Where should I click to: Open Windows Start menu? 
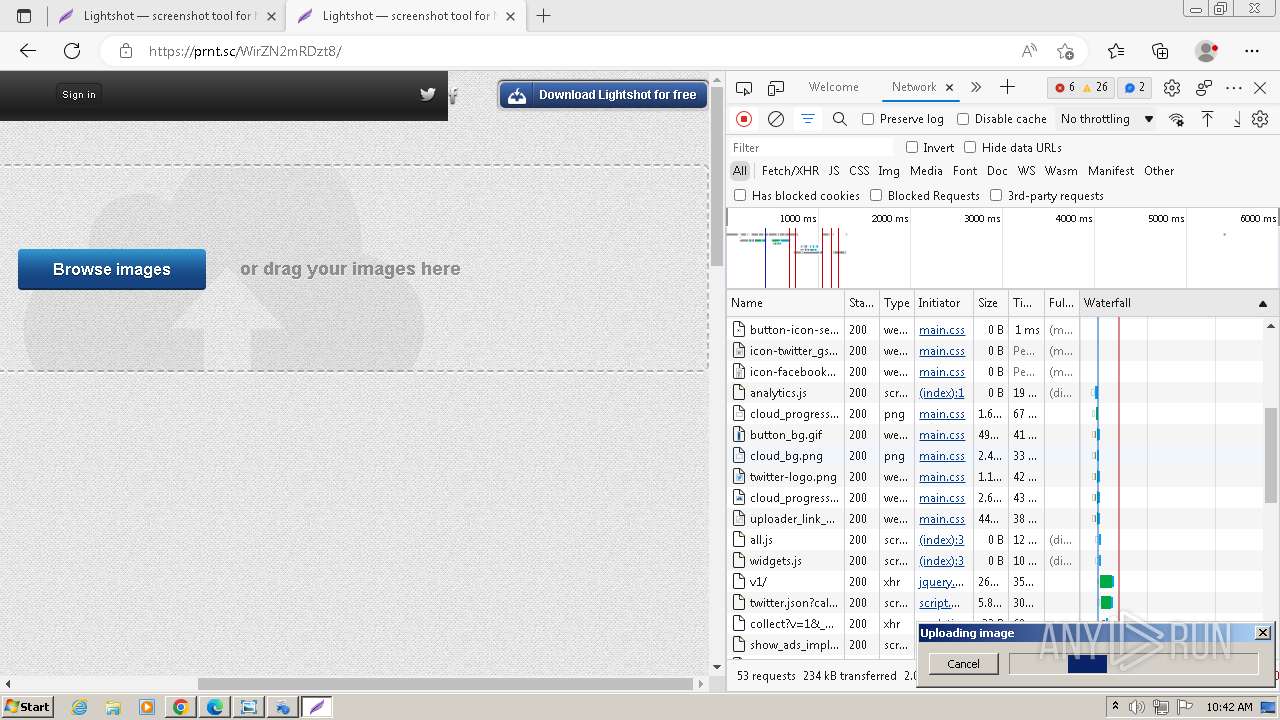[x=28, y=707]
